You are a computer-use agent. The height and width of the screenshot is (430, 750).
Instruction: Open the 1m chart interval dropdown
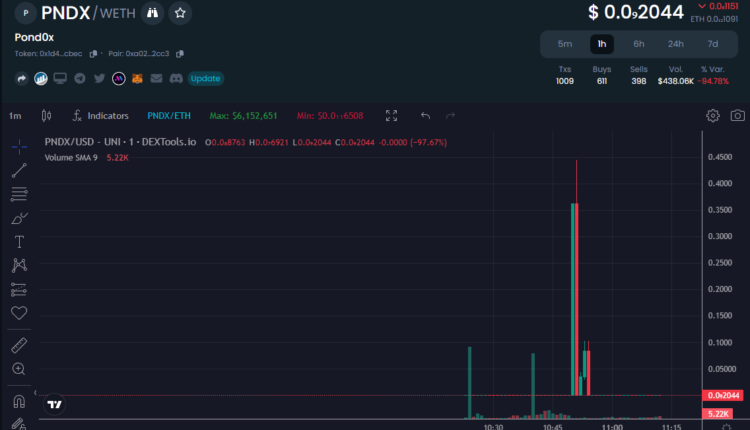pos(15,116)
